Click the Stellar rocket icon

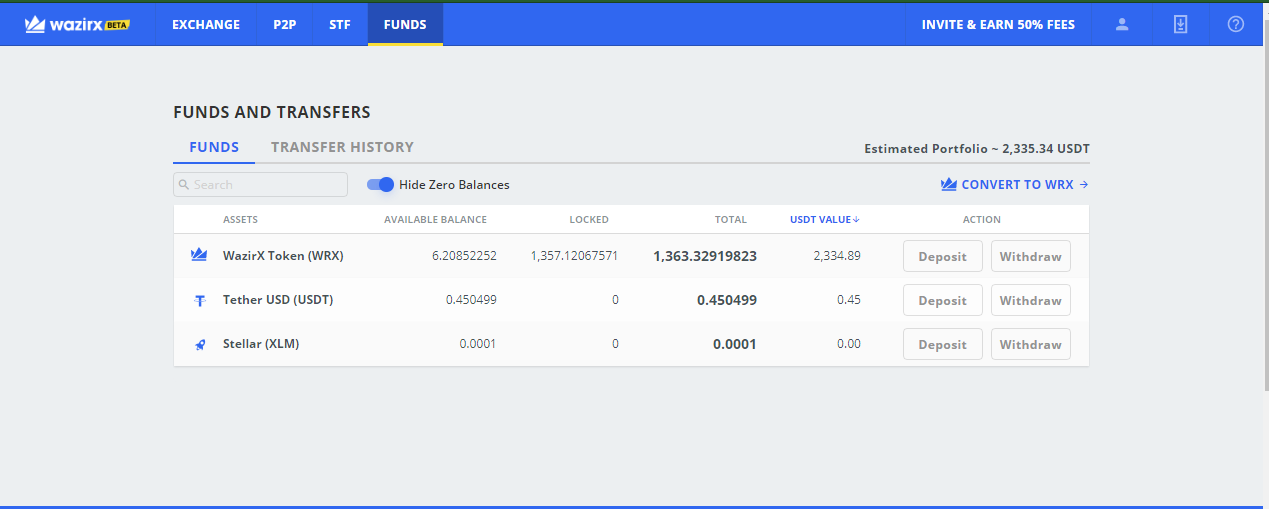coord(200,344)
